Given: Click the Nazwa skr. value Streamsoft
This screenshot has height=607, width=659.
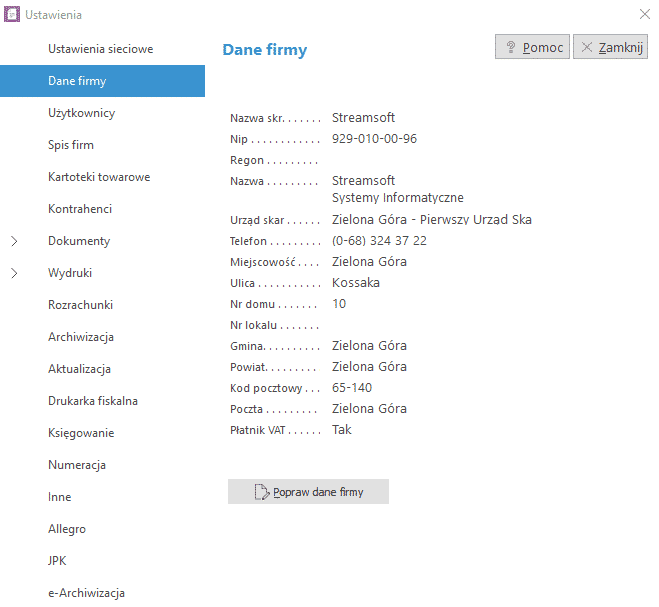Looking at the screenshot, I should 363,118.
